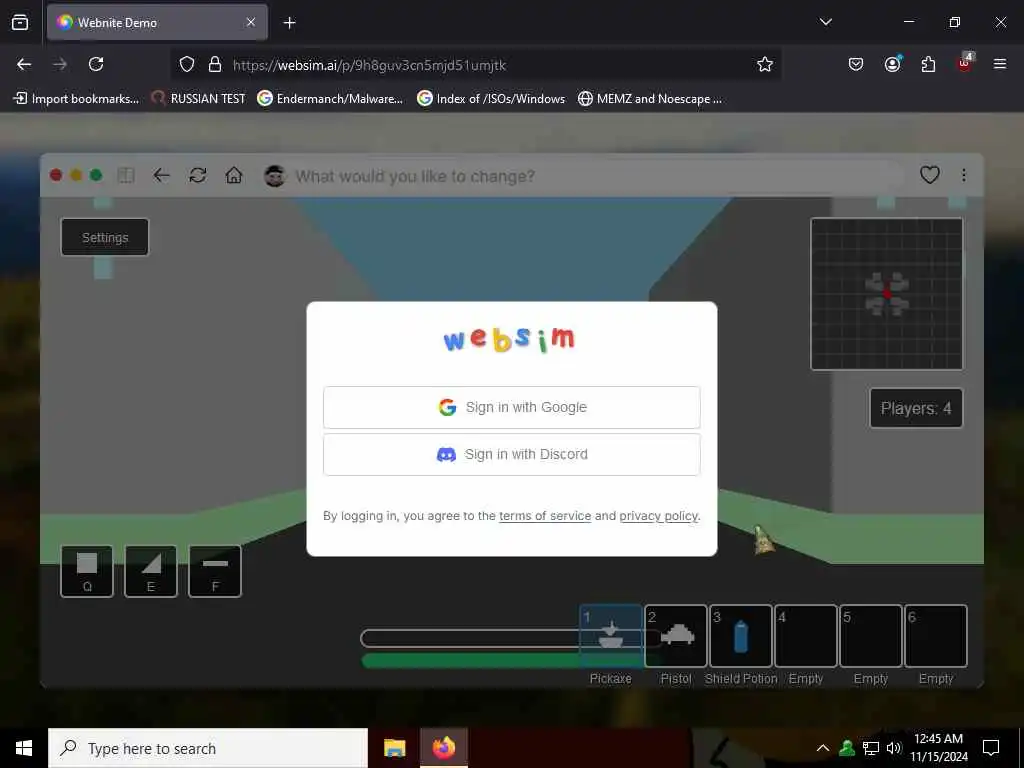This screenshot has height=768, width=1024.
Task: Sign in with Google
Action: tap(511, 408)
